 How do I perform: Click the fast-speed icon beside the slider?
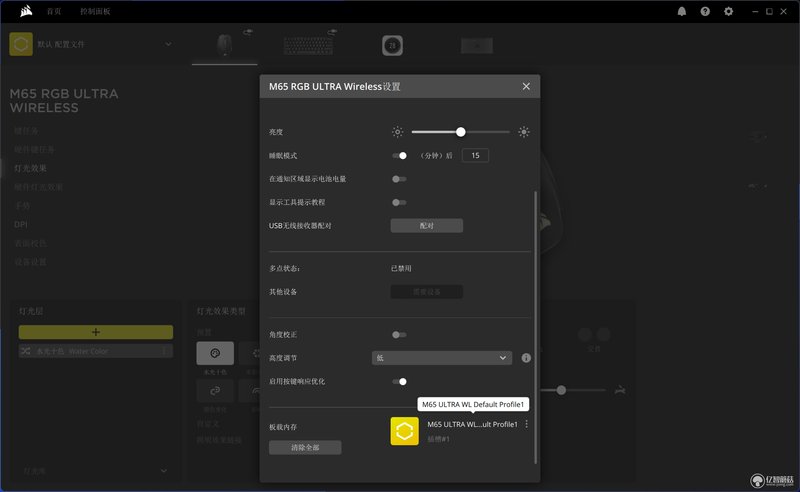620,390
